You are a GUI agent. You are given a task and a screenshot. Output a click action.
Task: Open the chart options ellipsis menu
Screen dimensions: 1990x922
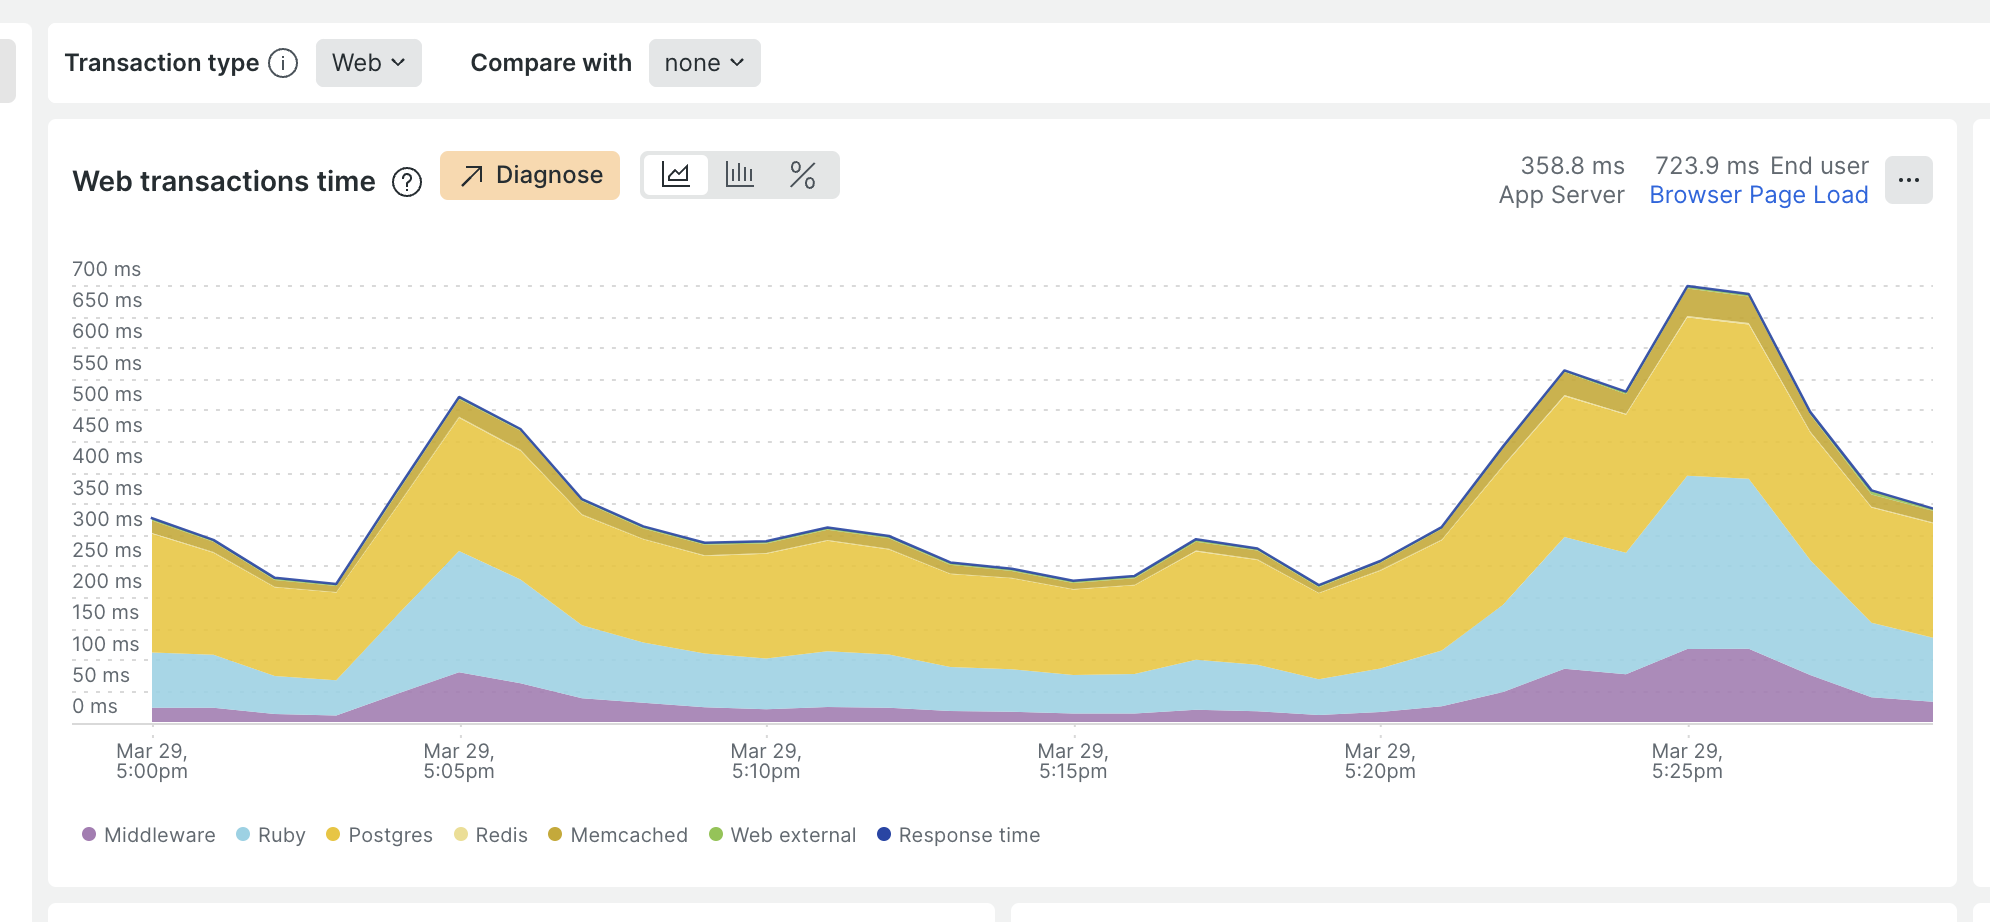1909,180
